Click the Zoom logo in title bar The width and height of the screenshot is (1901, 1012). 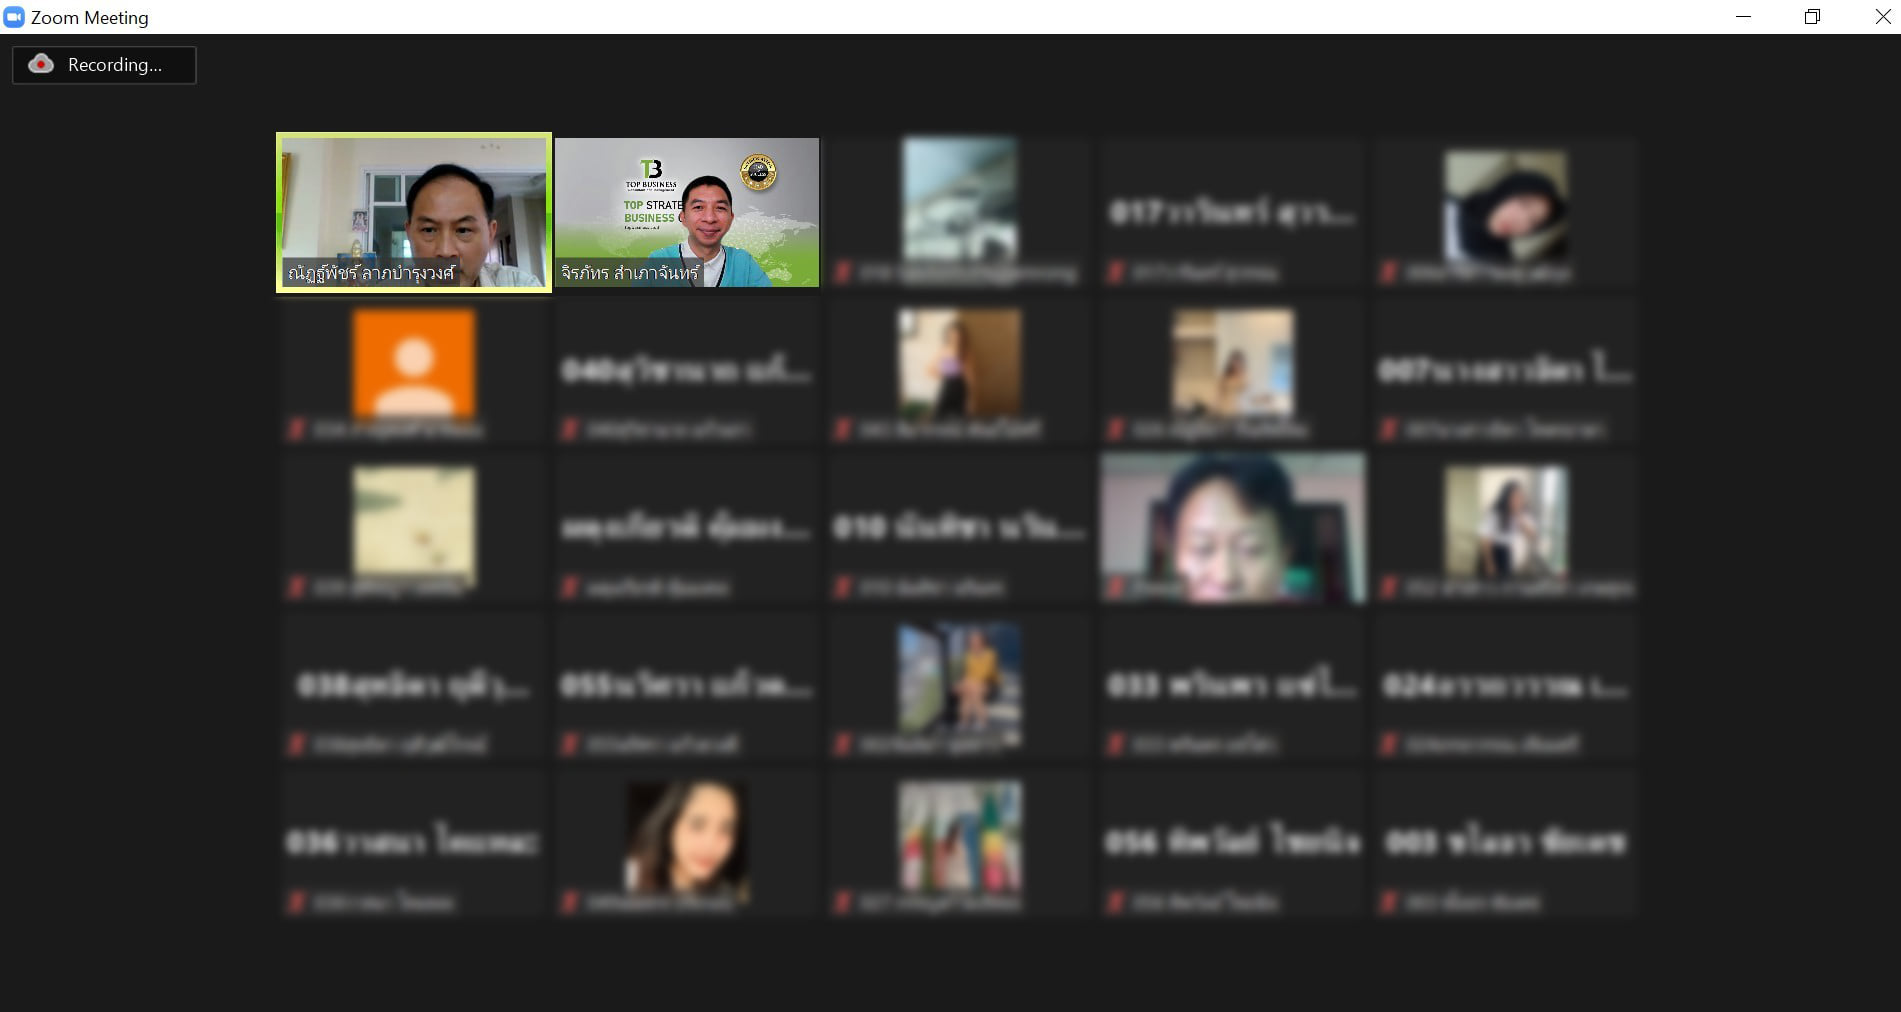coord(14,17)
